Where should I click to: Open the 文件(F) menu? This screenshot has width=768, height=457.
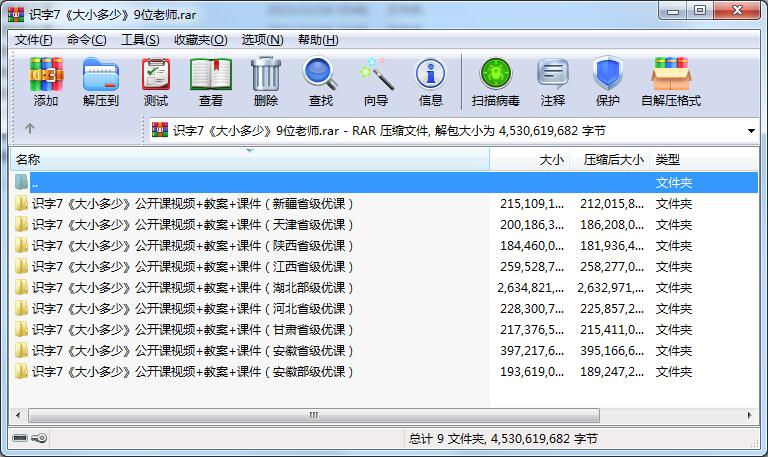[x=33, y=40]
